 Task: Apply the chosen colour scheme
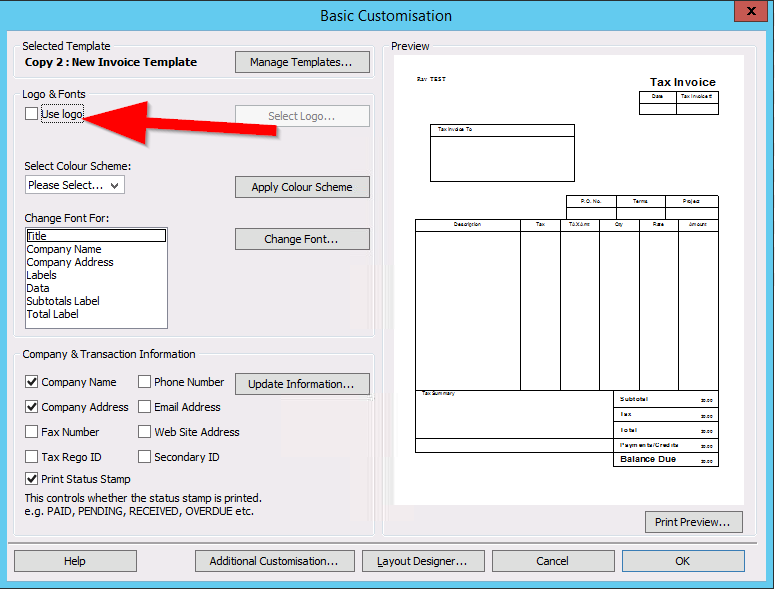(302, 187)
